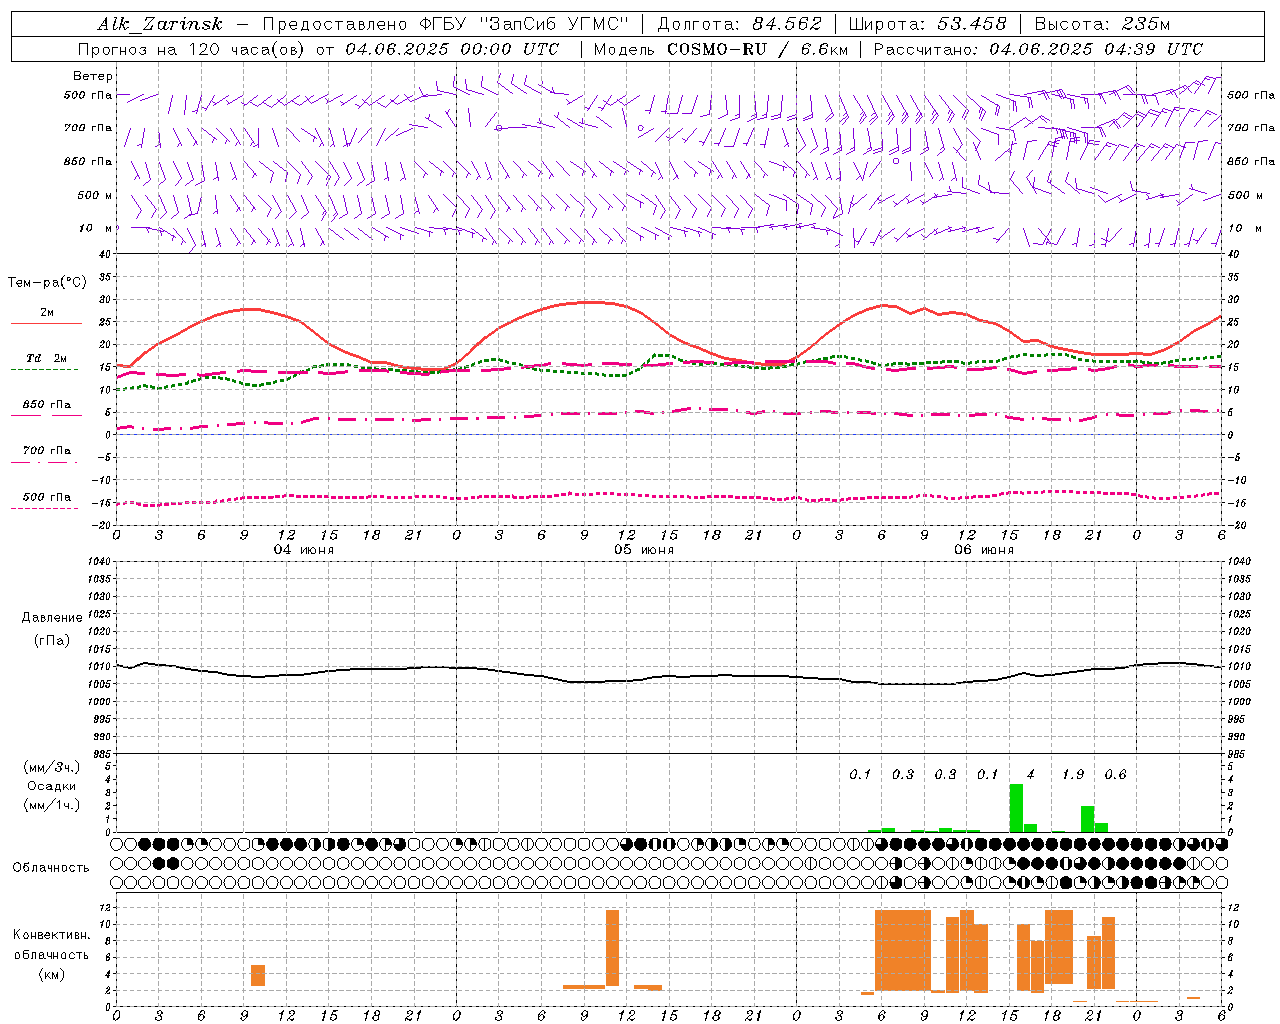Click the 'Облачность' cloudiness label
The image size is (1280, 1024).
pyautogui.click(x=51, y=868)
